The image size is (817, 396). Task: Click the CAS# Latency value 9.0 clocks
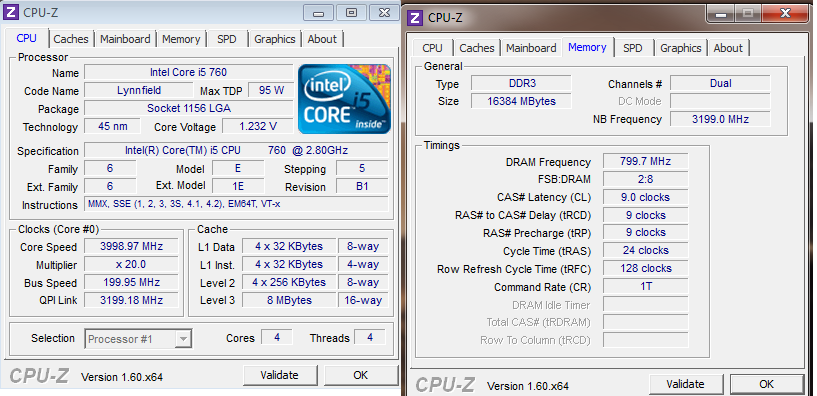pos(646,197)
